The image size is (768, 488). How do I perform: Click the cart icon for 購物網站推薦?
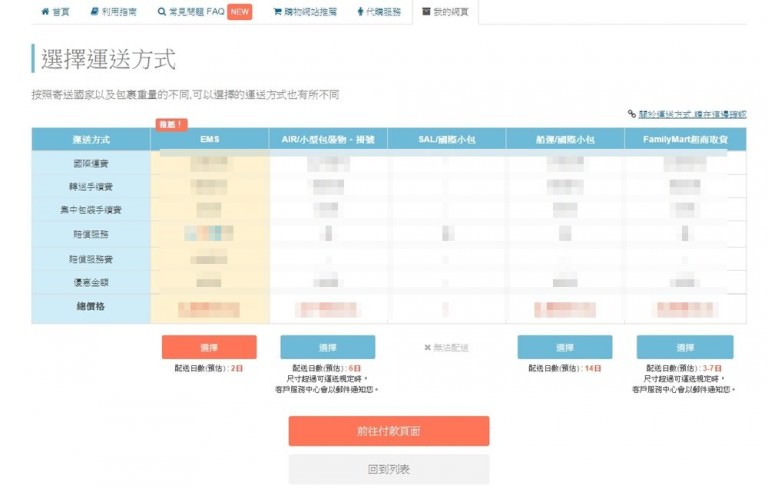coord(277,12)
